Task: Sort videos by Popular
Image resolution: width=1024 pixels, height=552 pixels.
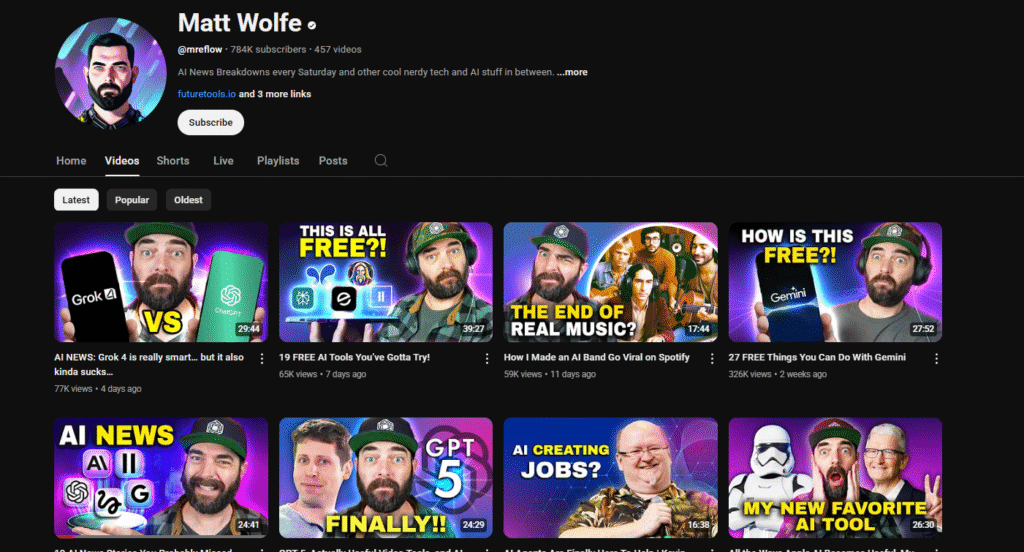Action: tap(132, 200)
